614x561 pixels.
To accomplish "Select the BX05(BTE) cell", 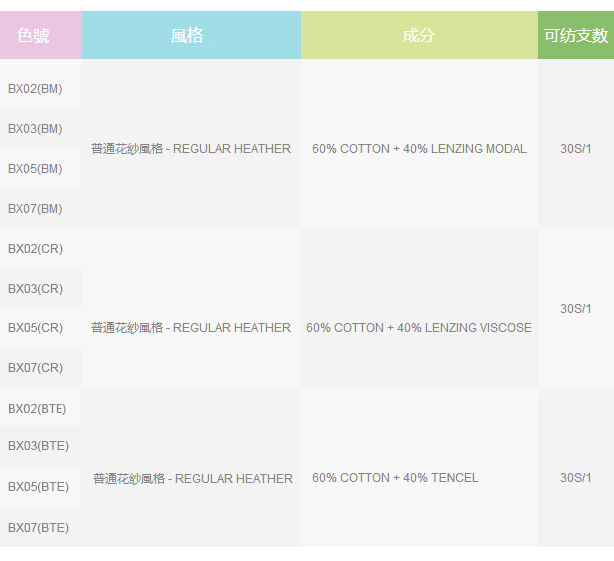I will click(x=38, y=487).
